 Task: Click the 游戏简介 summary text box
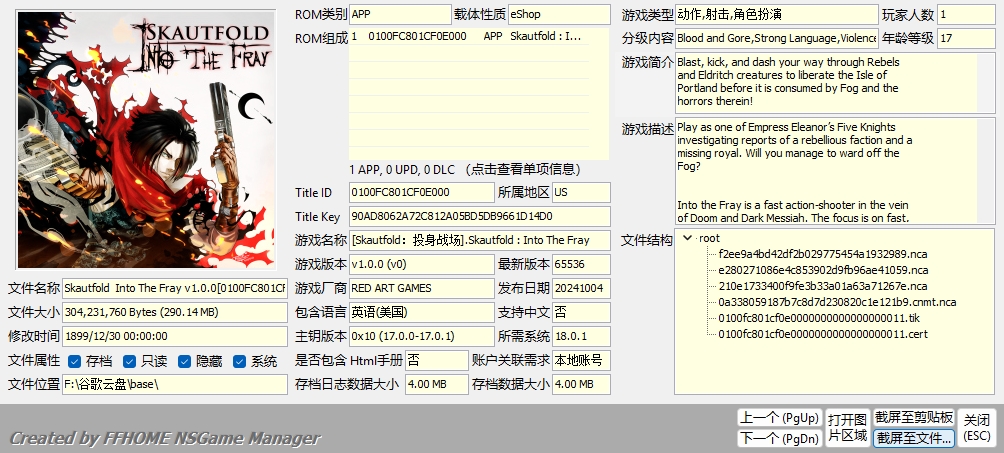click(835, 83)
